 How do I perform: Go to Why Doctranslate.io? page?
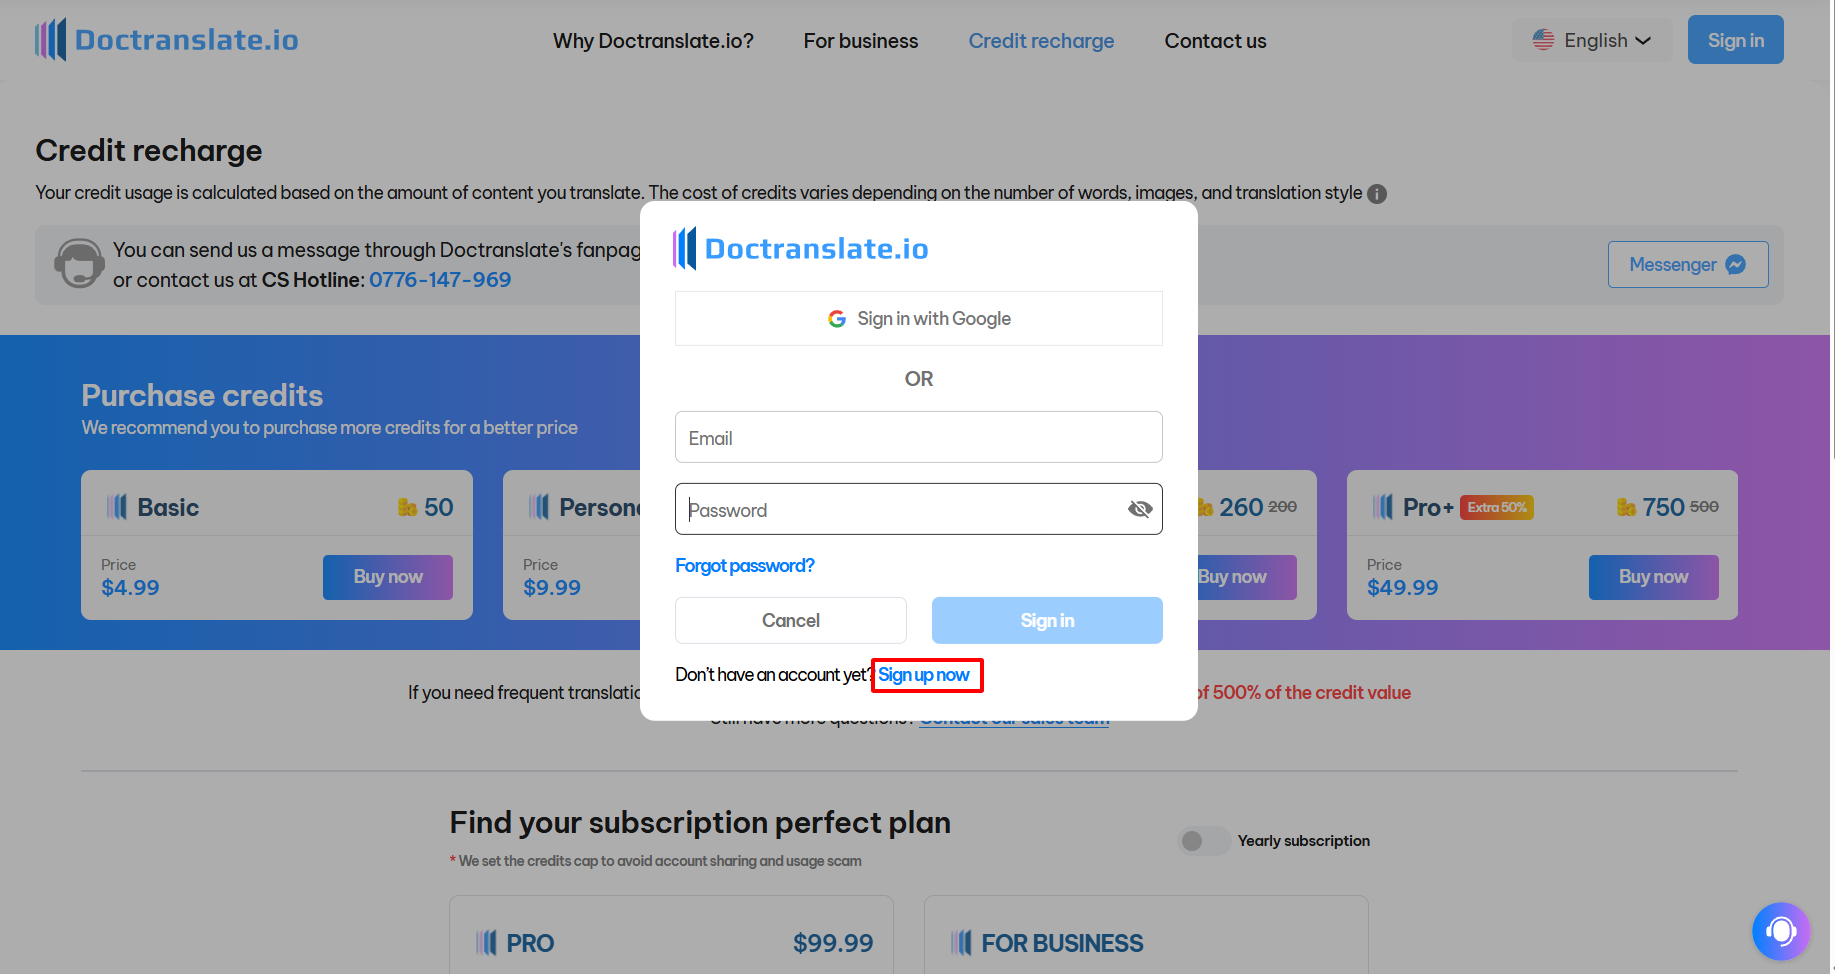(x=653, y=41)
